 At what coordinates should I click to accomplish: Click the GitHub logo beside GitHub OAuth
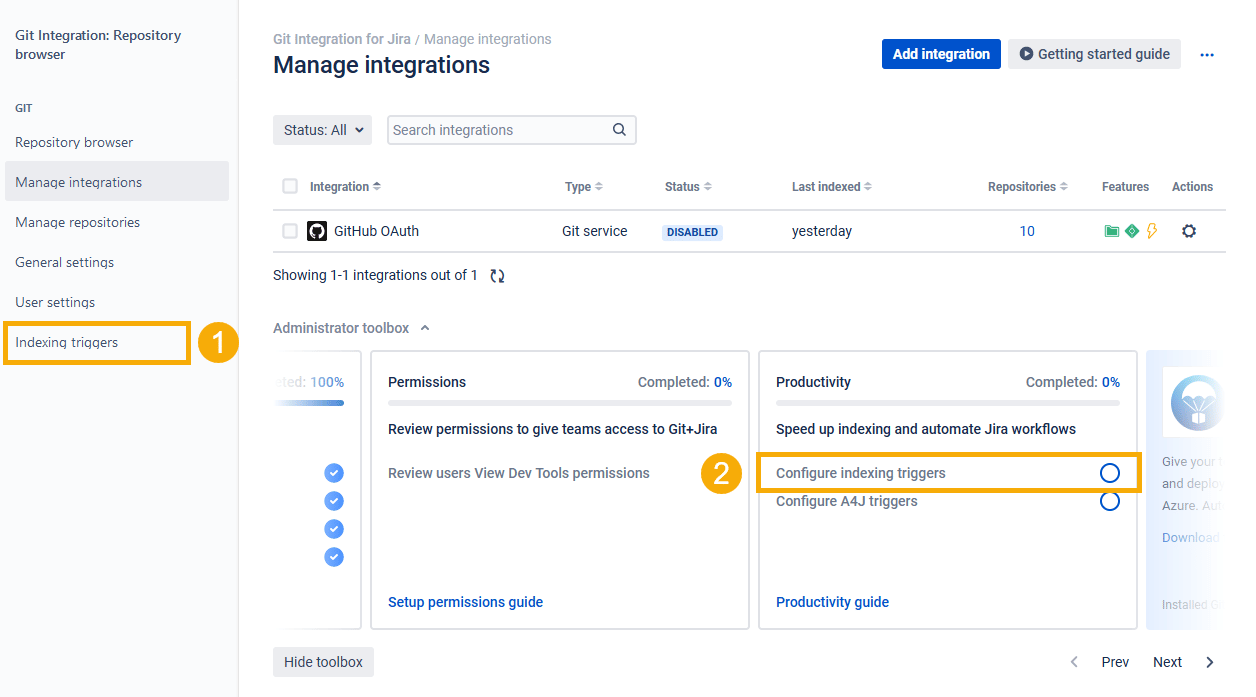[317, 231]
